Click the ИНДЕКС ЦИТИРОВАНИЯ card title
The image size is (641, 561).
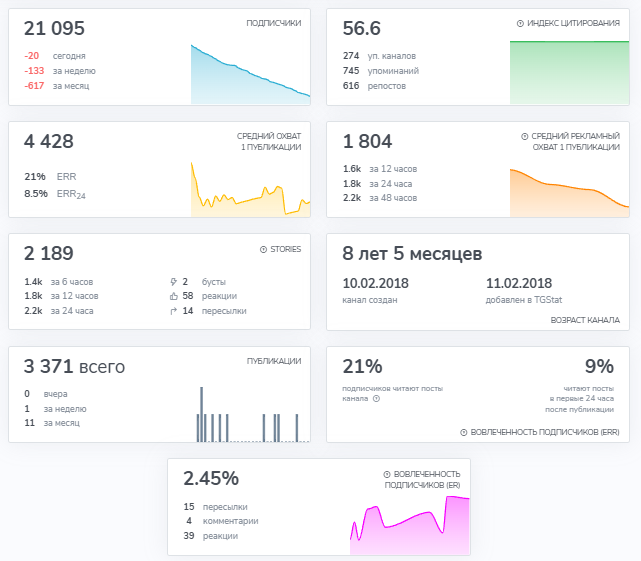[x=573, y=23]
